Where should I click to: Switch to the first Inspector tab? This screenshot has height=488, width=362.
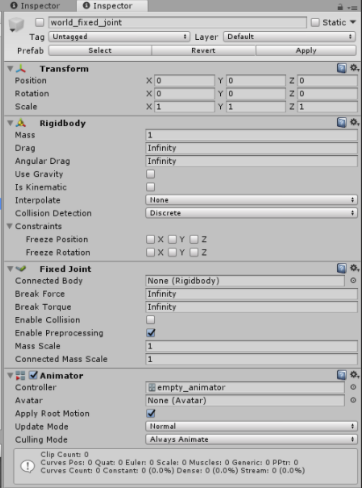[x=35, y=6]
